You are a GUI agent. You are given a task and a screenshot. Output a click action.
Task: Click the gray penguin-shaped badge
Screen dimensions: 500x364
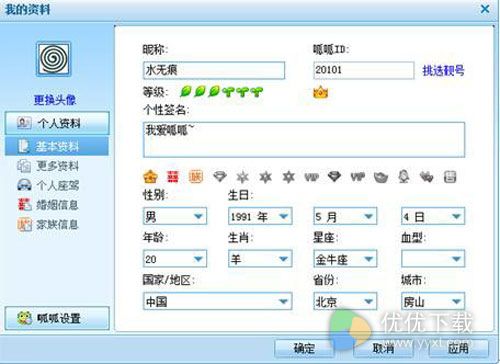[x=404, y=176]
